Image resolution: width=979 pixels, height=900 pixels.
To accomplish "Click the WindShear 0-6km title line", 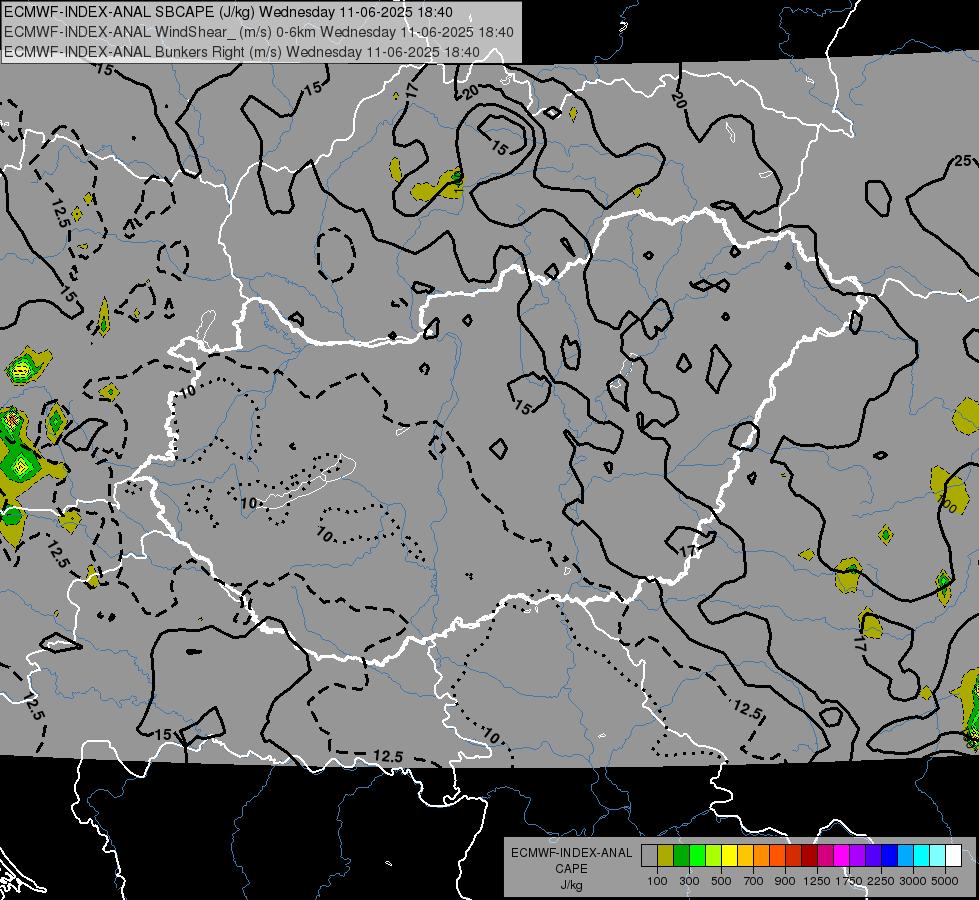I will (258, 32).
